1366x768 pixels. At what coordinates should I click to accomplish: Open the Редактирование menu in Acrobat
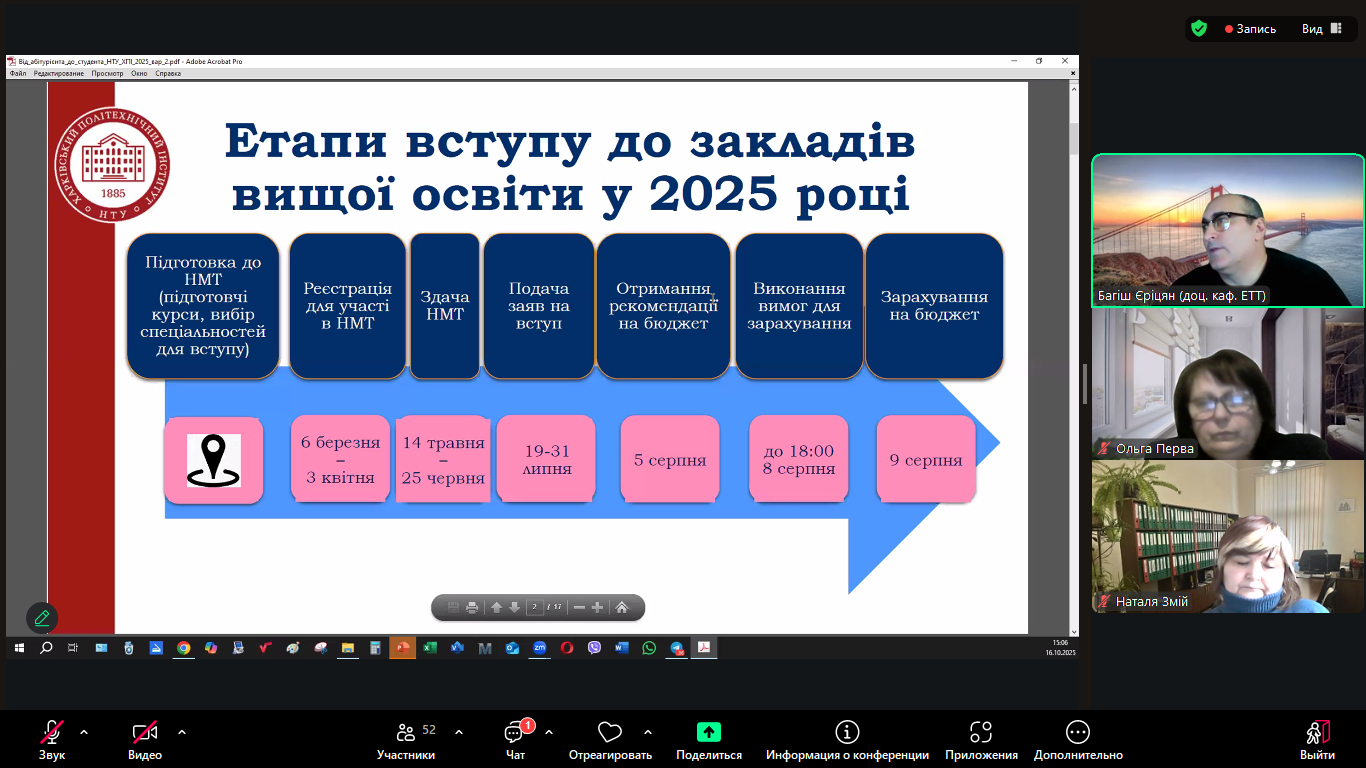[x=59, y=74]
